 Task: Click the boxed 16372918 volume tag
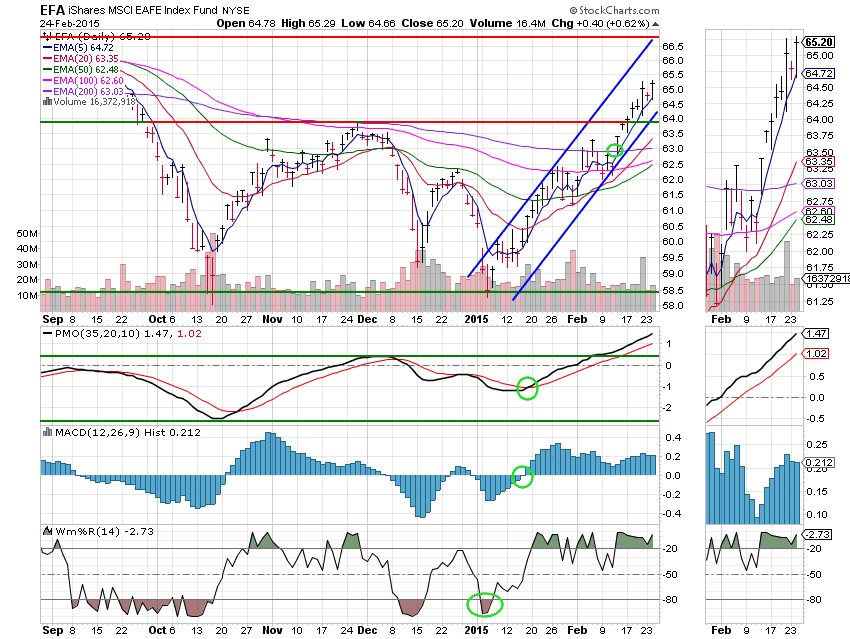coord(826,278)
